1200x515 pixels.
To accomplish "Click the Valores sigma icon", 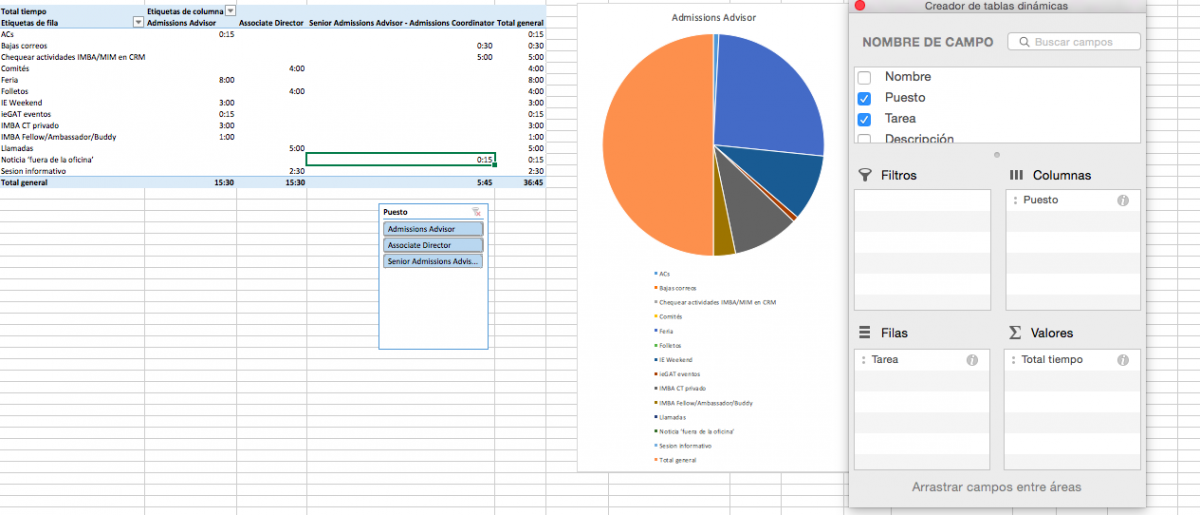I will click(x=1015, y=333).
